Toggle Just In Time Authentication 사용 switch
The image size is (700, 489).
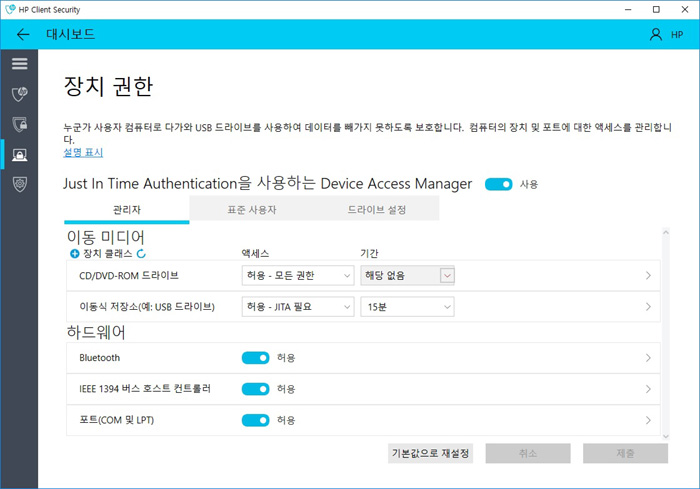(x=498, y=184)
